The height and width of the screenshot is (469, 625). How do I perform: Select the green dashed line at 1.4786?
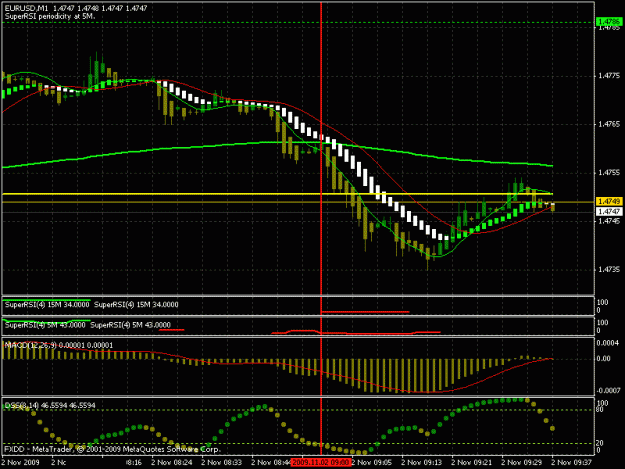[x=298, y=22]
